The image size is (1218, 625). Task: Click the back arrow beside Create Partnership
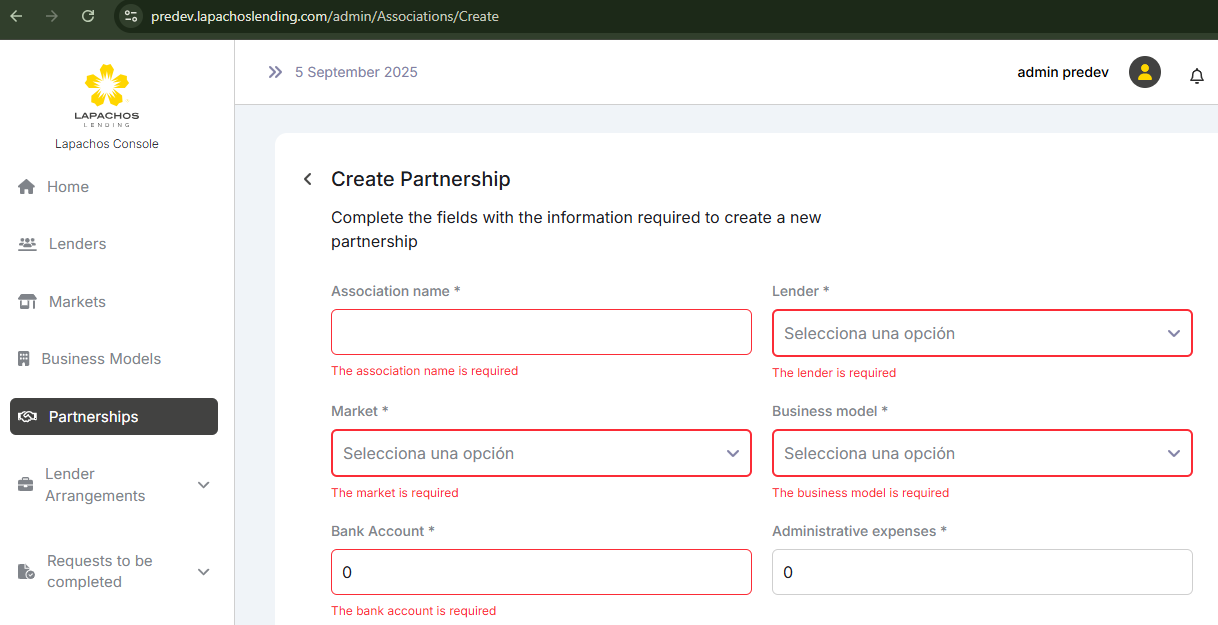click(308, 179)
